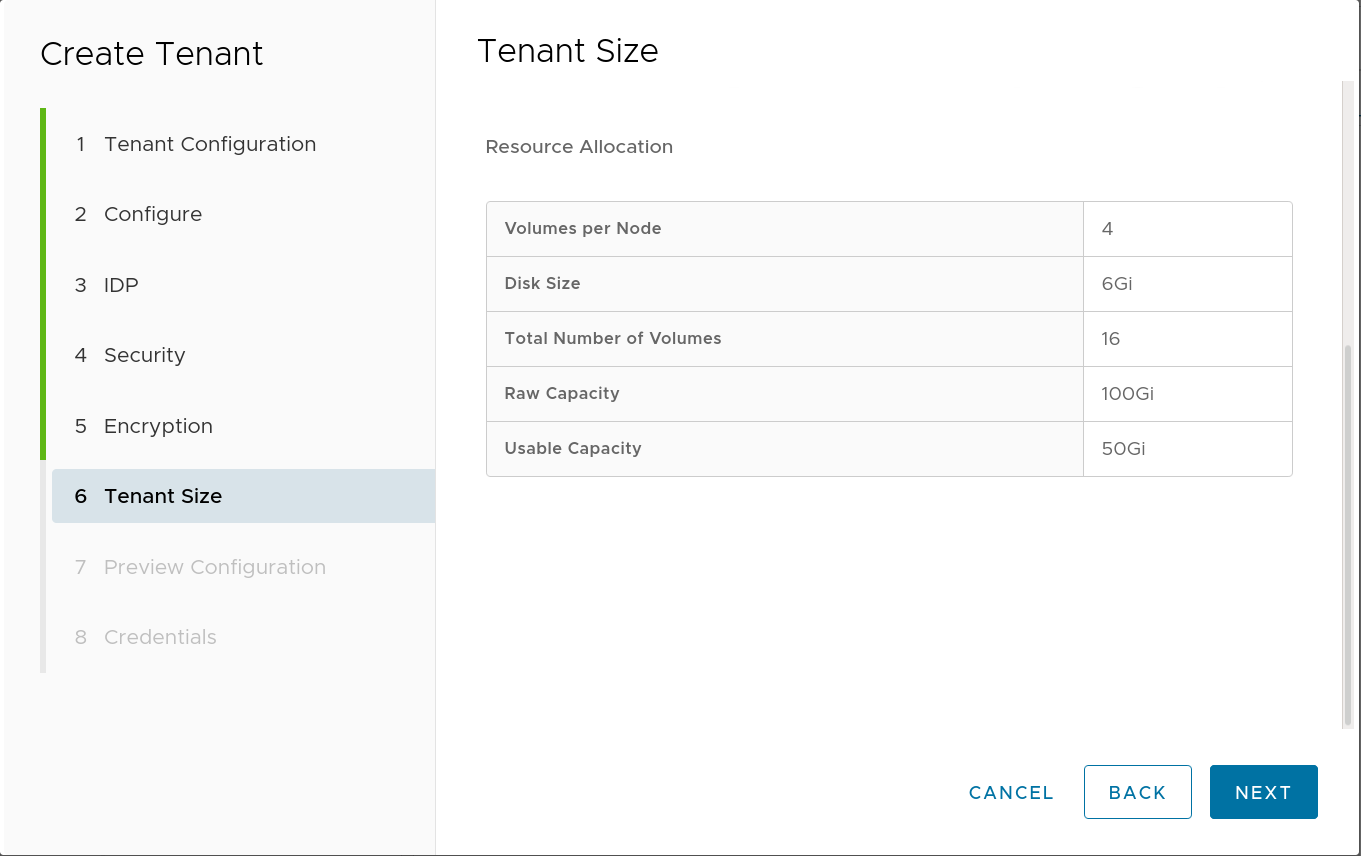This screenshot has width=1361, height=856.
Task: Select the Tenant Configuration step
Action: point(209,144)
